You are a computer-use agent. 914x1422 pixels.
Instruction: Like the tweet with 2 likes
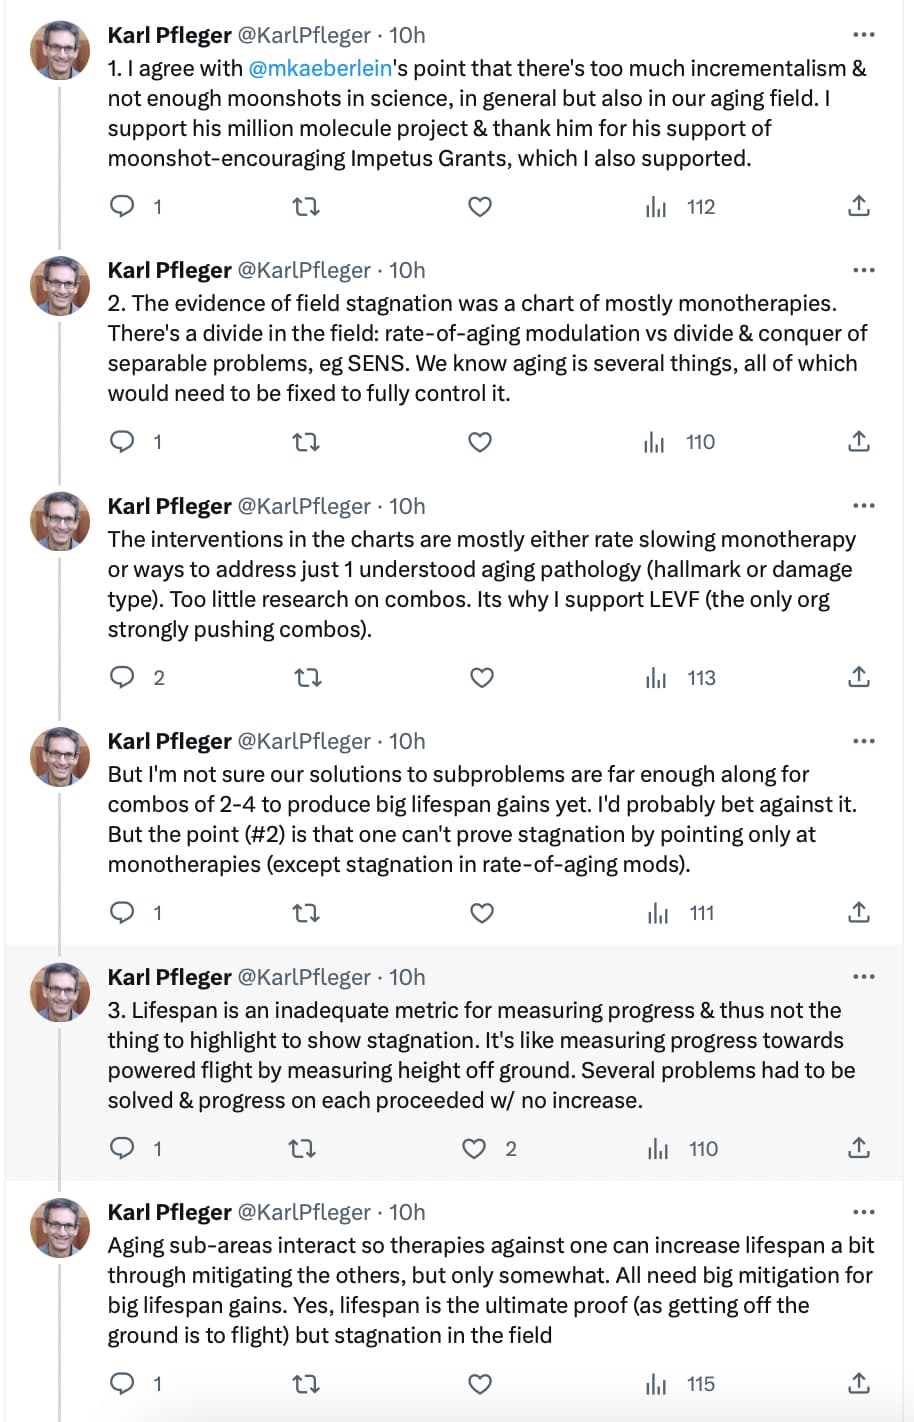[x=474, y=1149]
